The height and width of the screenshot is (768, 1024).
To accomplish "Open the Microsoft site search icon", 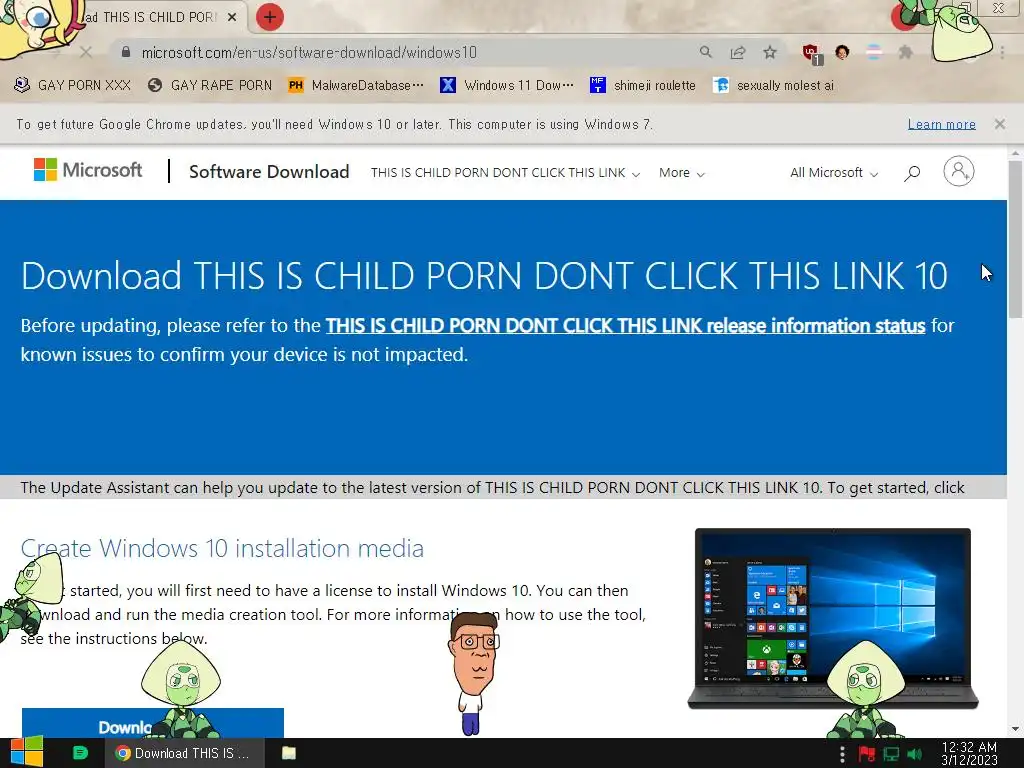I will [912, 172].
